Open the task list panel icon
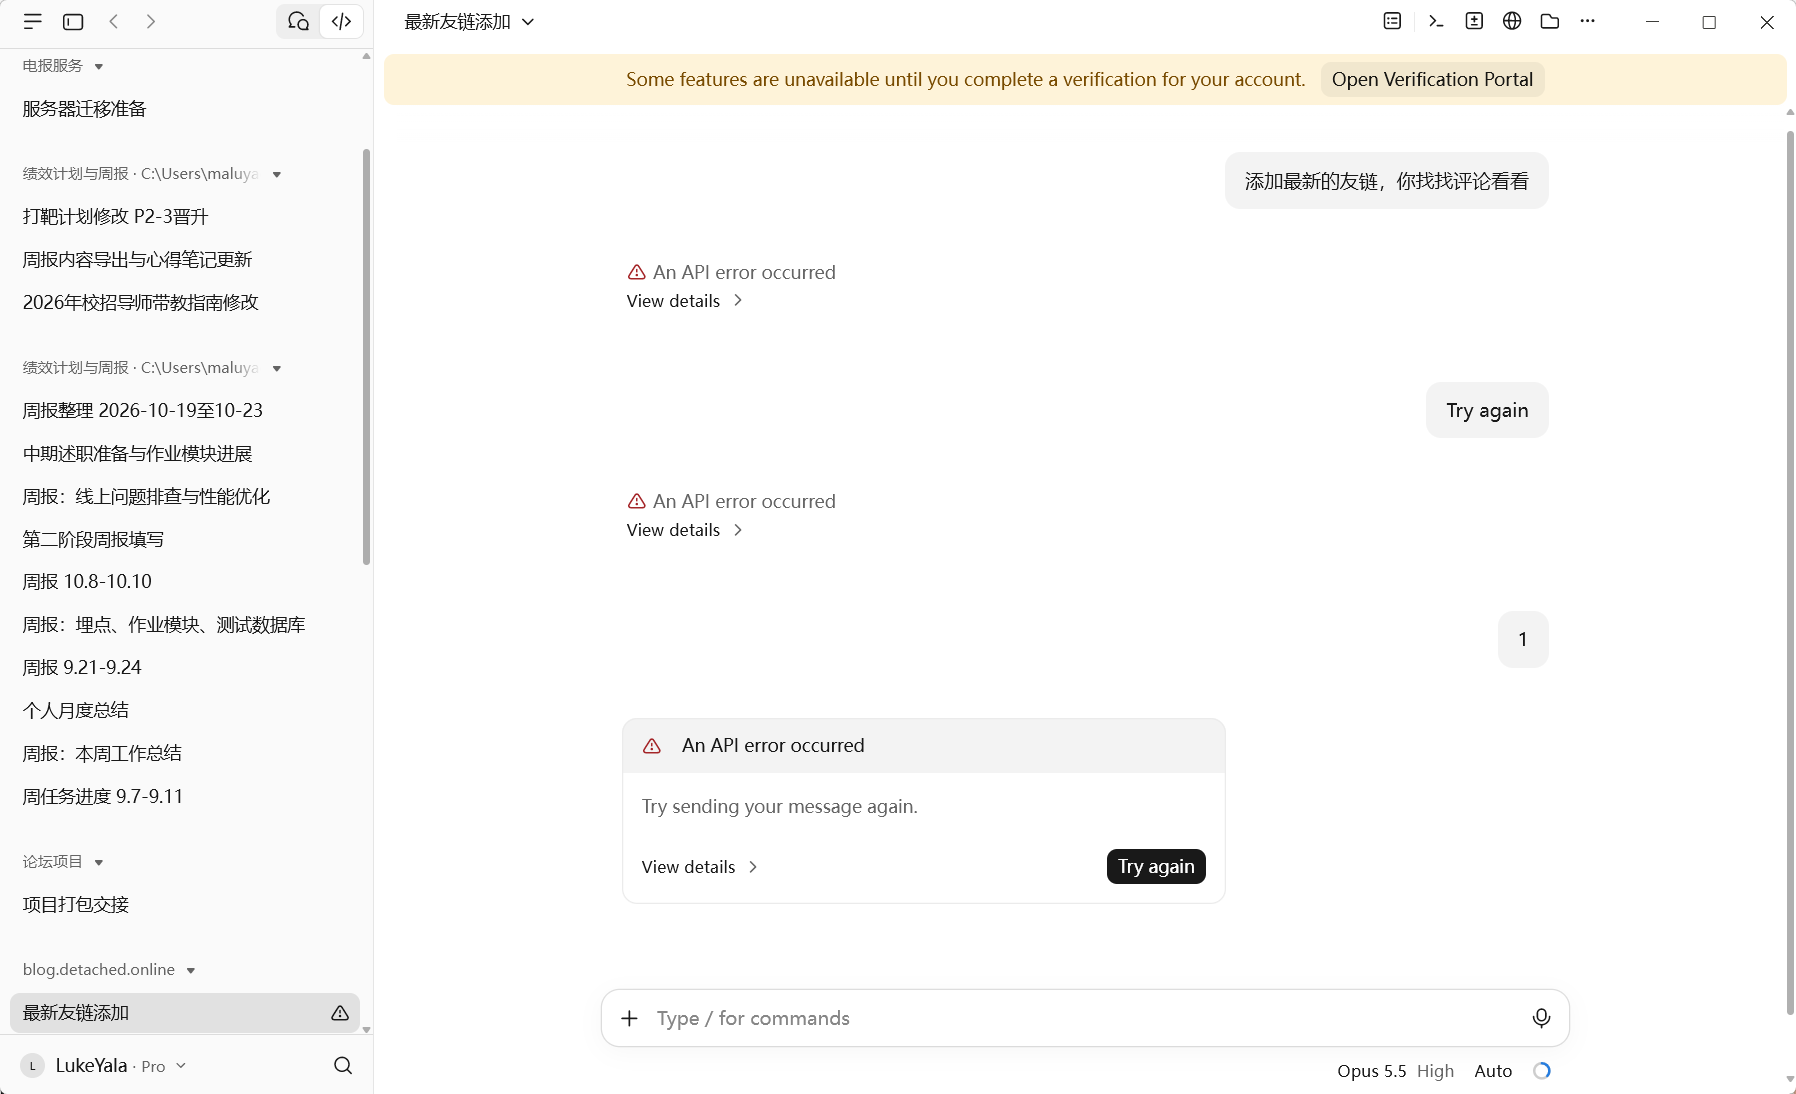 point(1392,21)
